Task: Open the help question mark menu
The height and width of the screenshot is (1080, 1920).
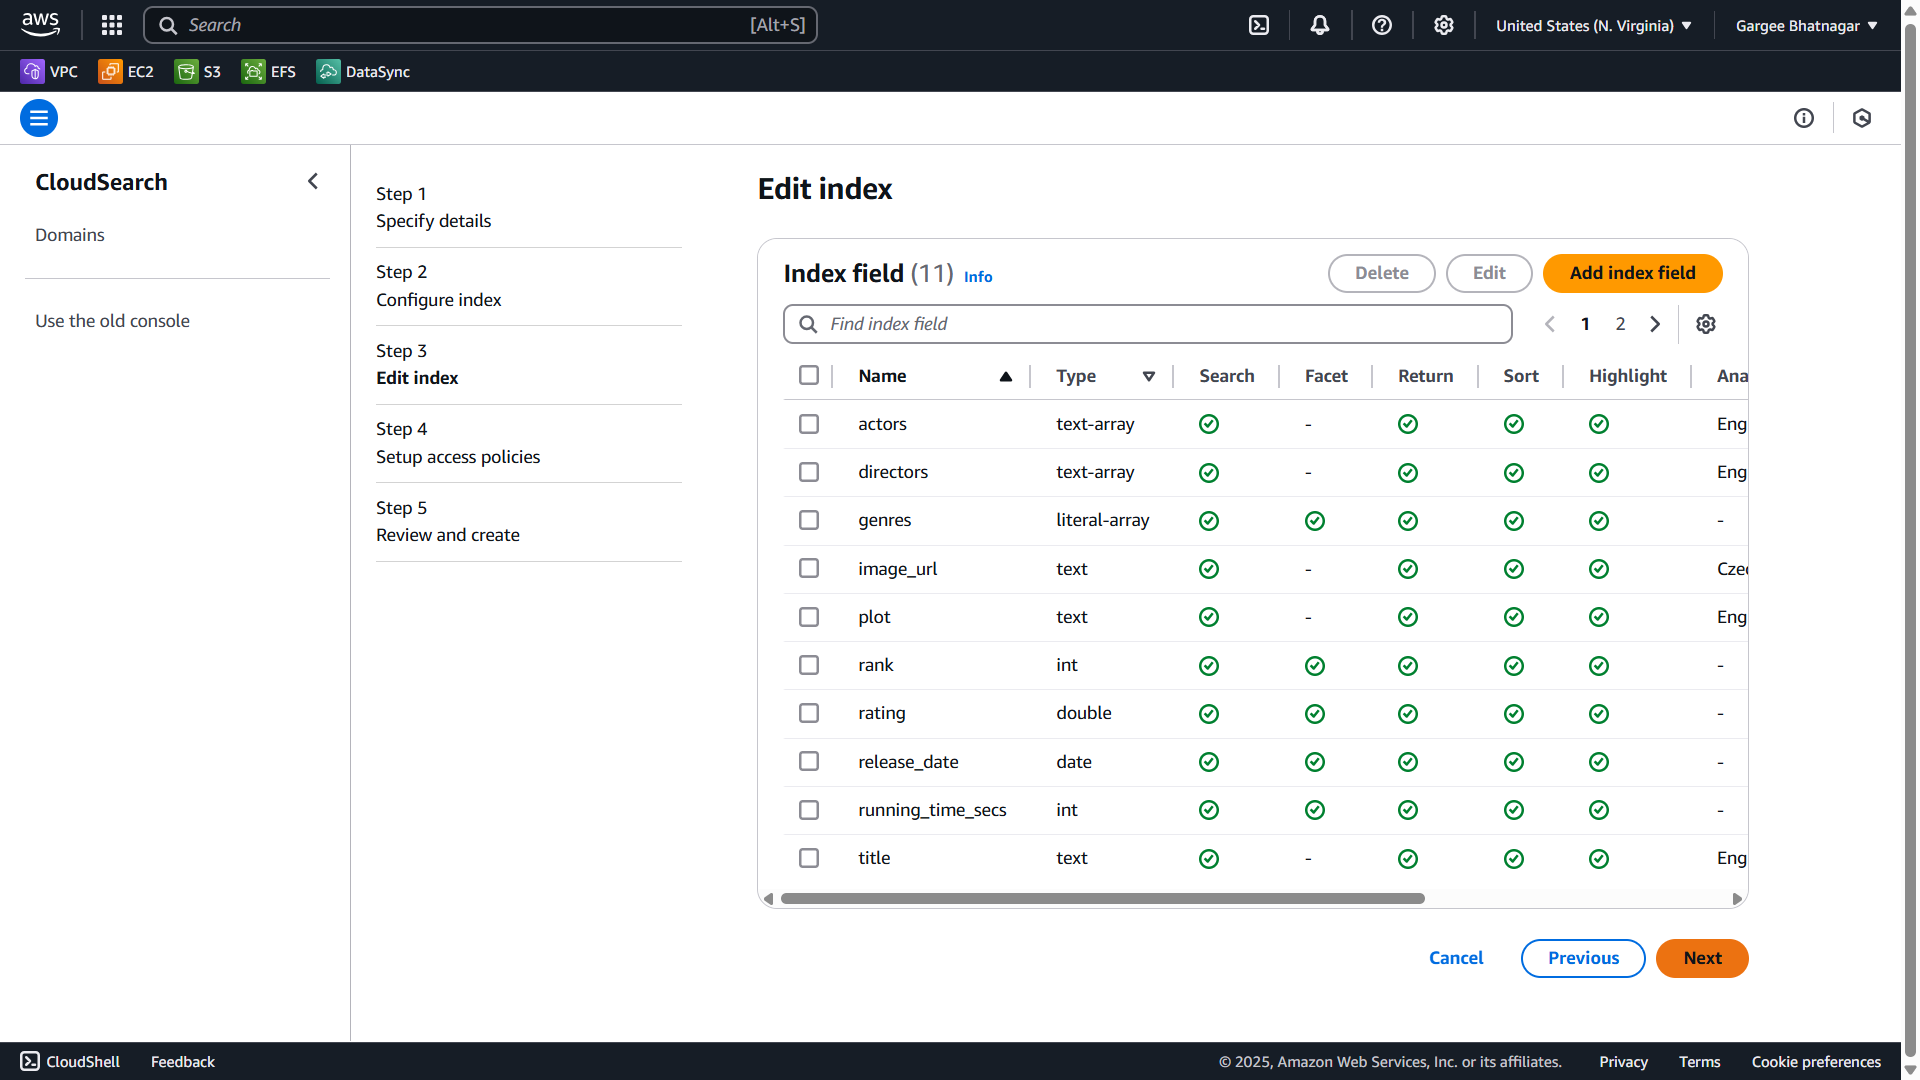Action: 1382,25
